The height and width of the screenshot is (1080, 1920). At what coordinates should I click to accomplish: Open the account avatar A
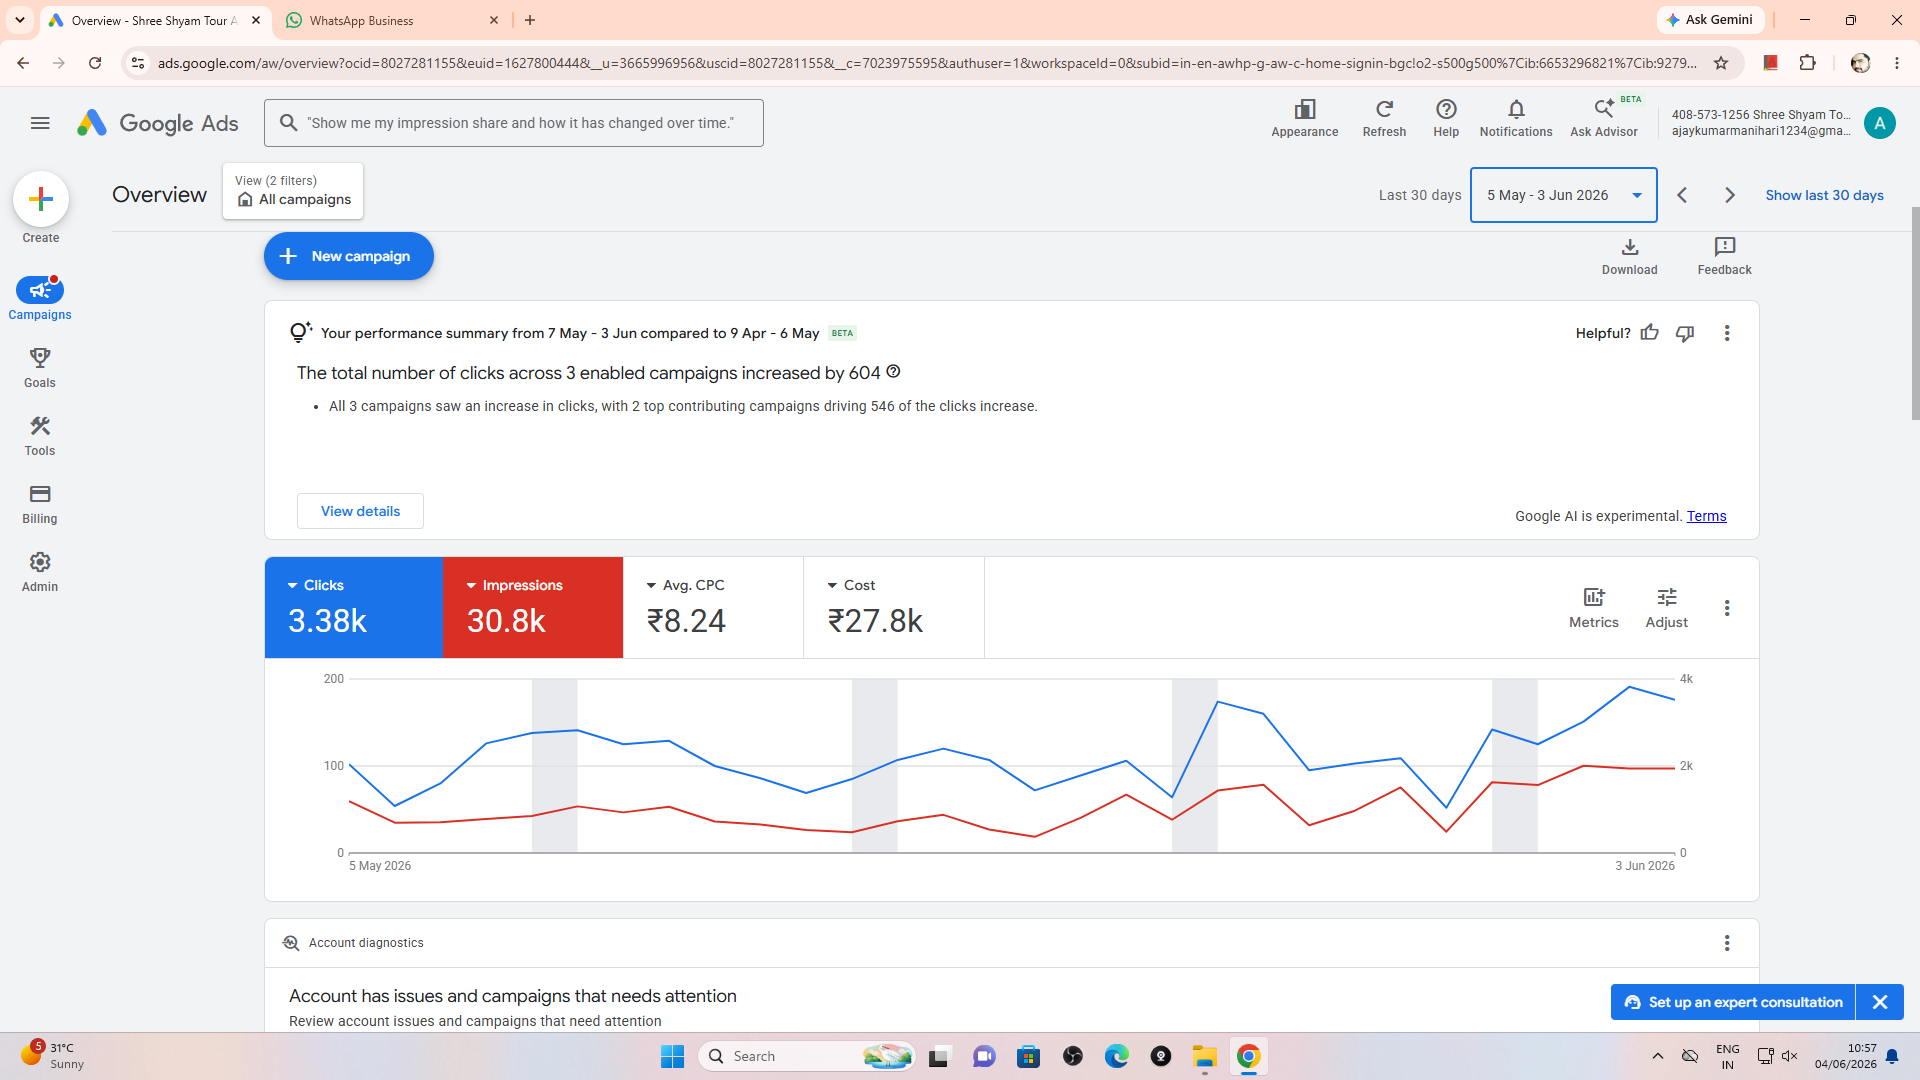1880,123
